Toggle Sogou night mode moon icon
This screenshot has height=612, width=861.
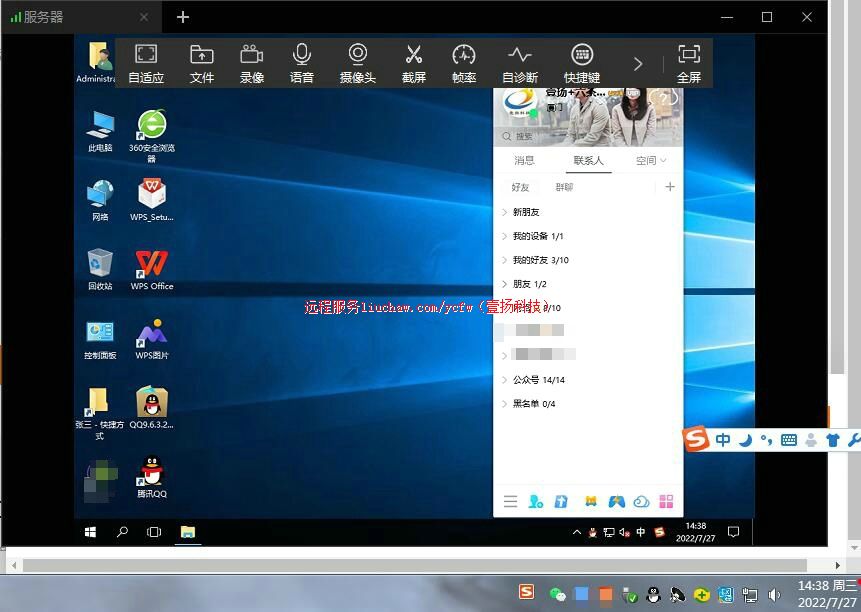pos(746,440)
